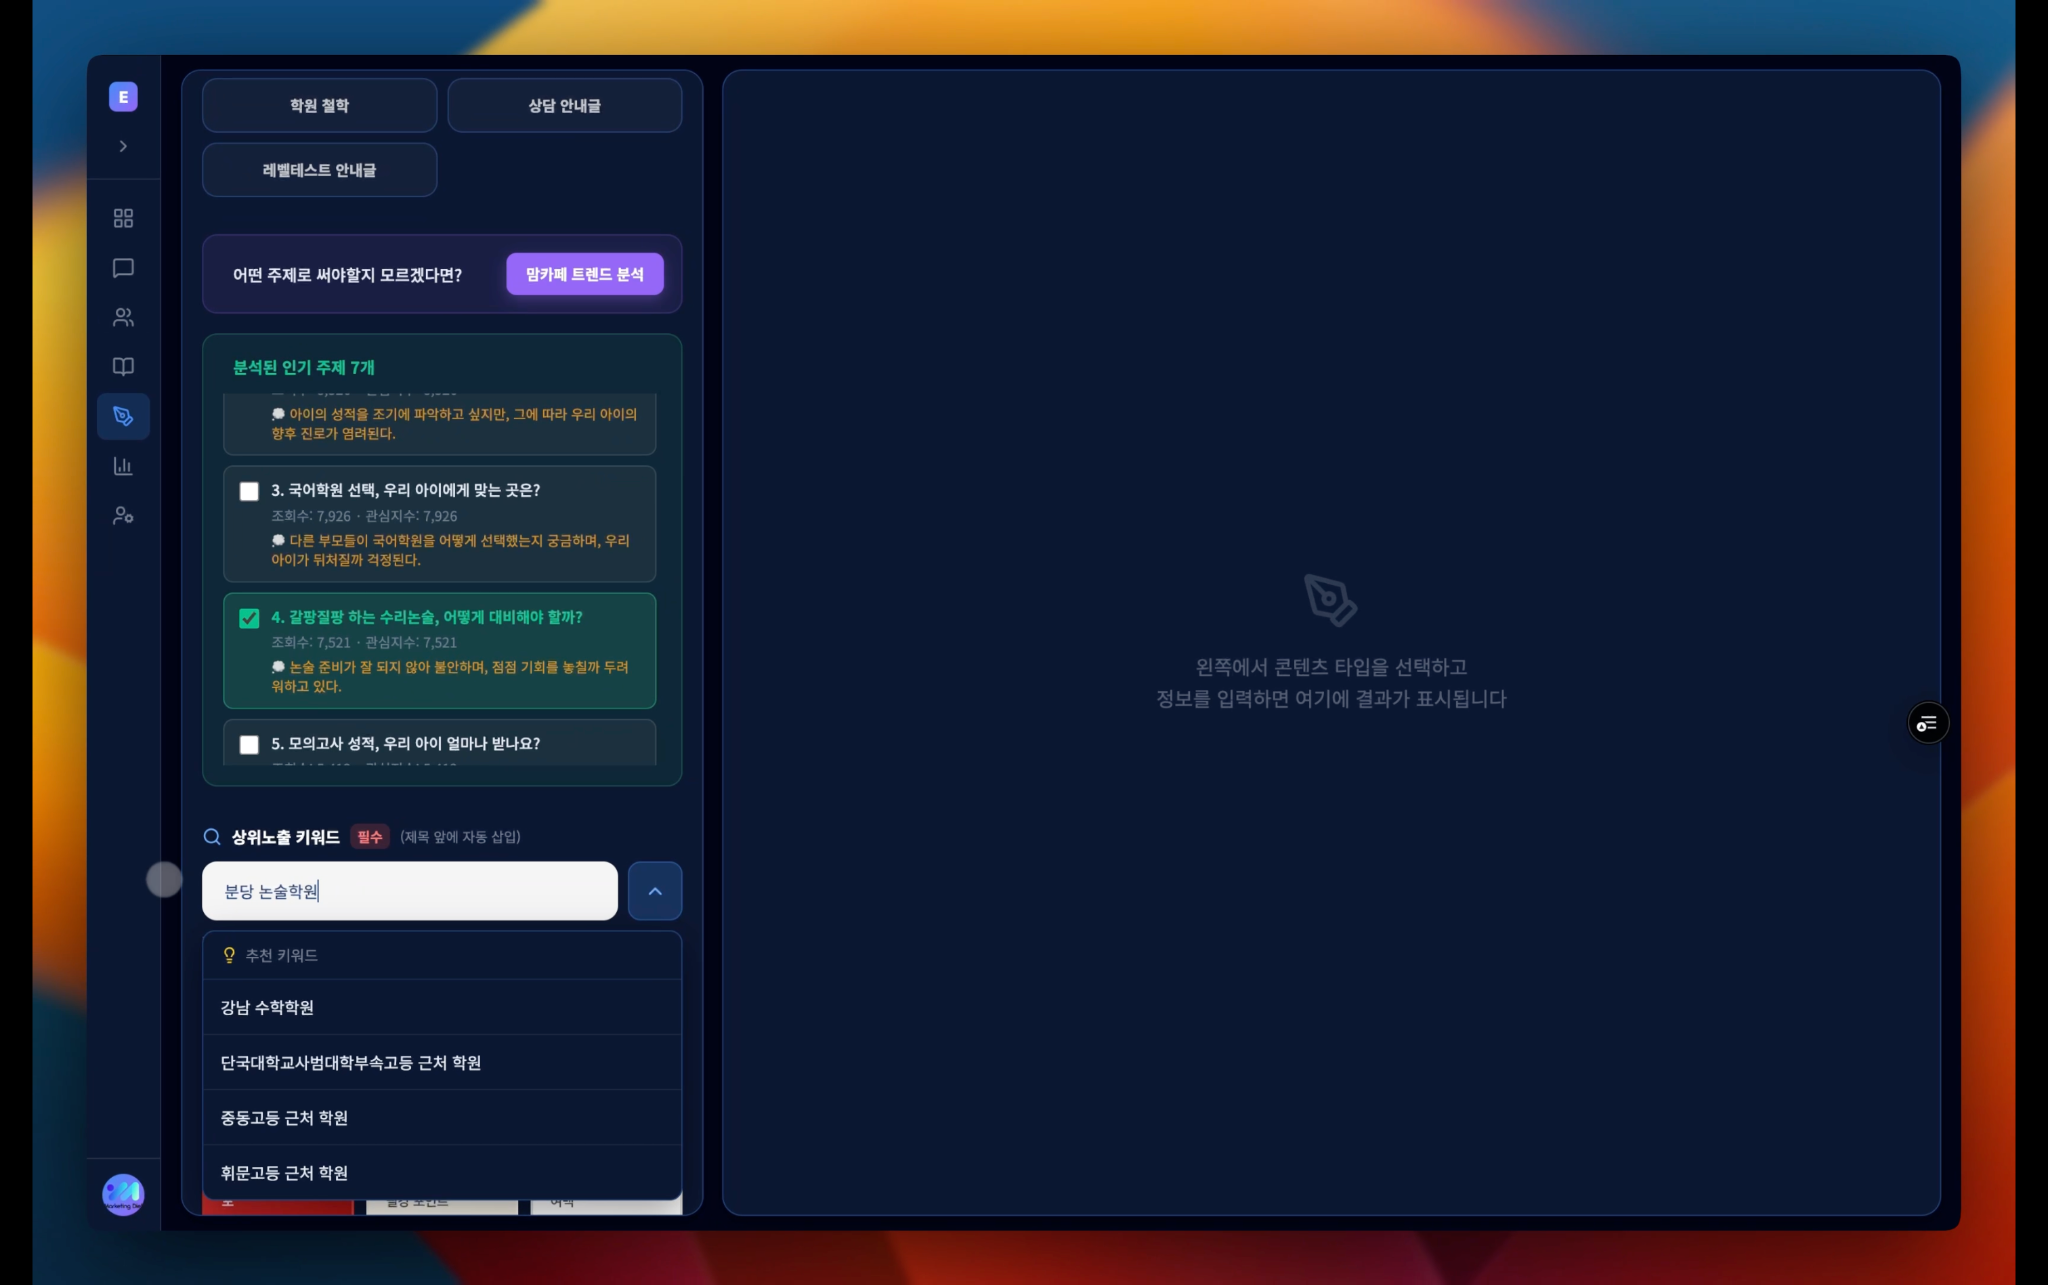
Task: Collapse the keyword suggestions with chevron-up button
Action: [x=655, y=891]
